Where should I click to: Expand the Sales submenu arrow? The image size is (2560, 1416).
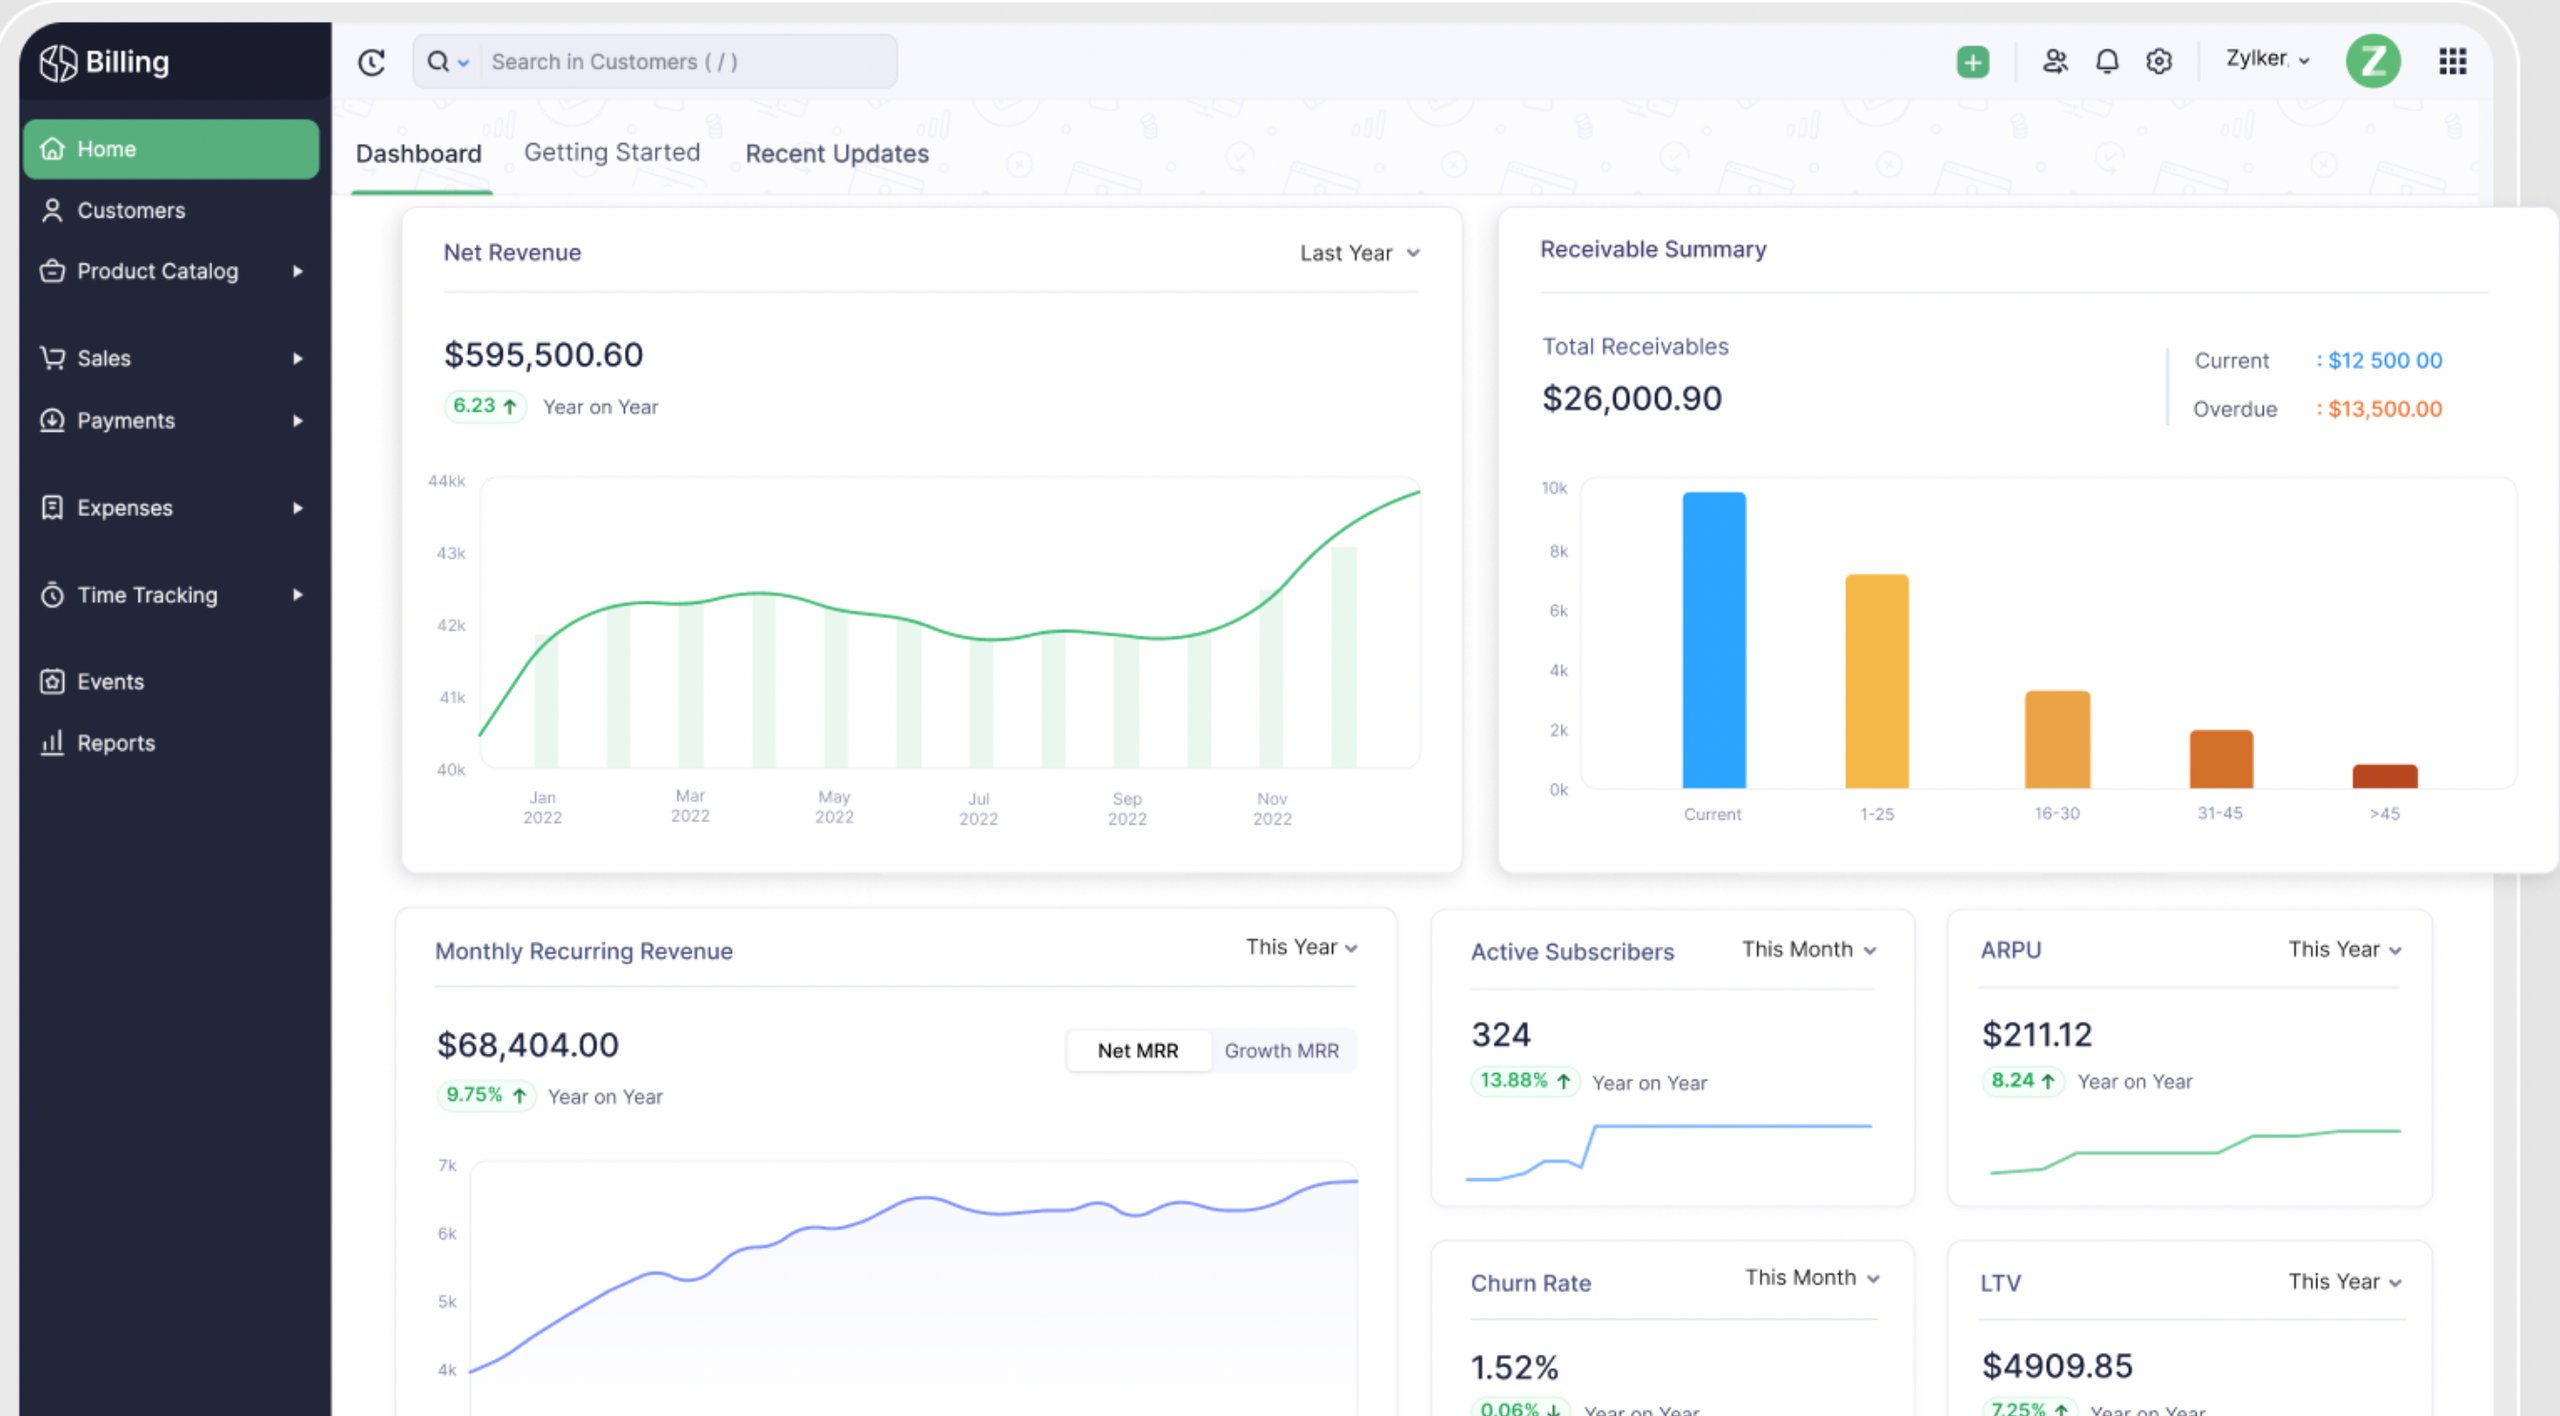tap(297, 358)
